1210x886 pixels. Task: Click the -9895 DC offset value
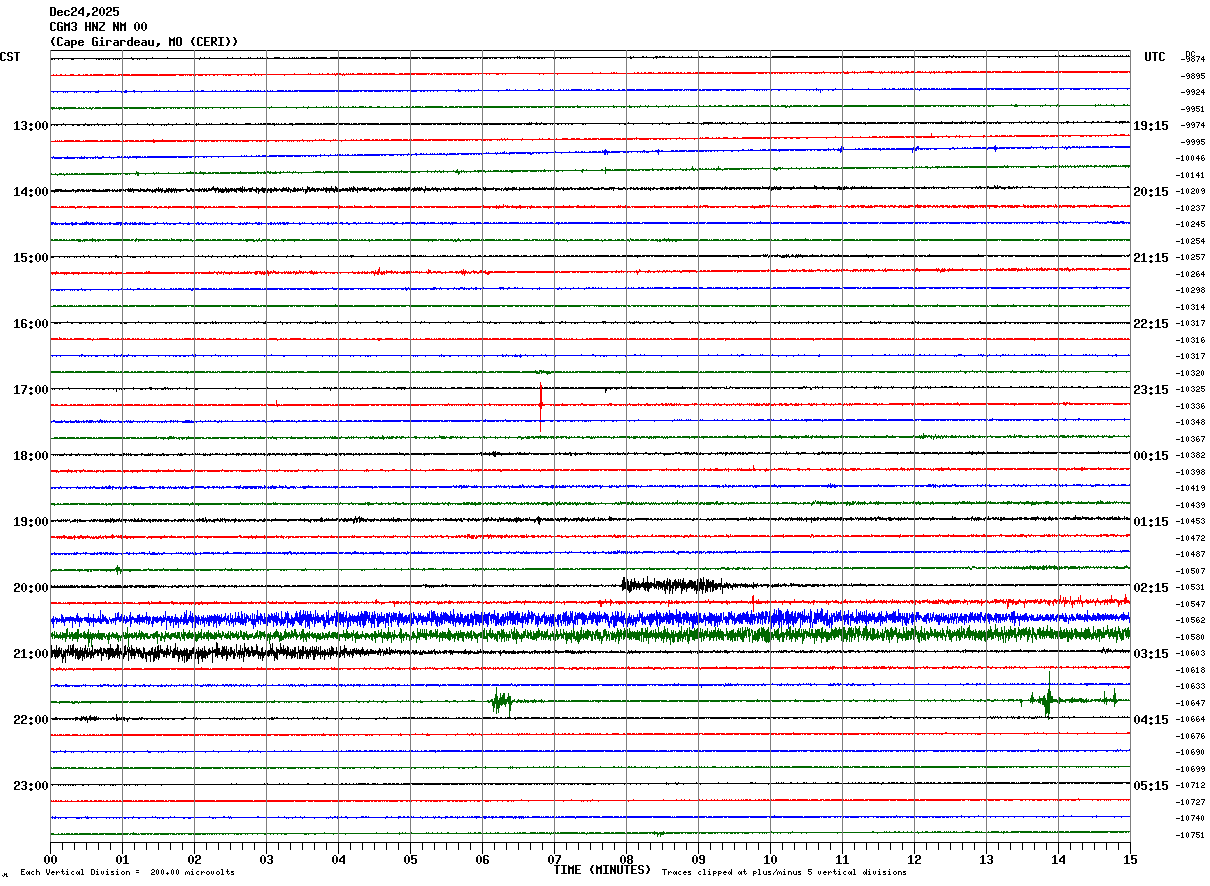click(1193, 76)
